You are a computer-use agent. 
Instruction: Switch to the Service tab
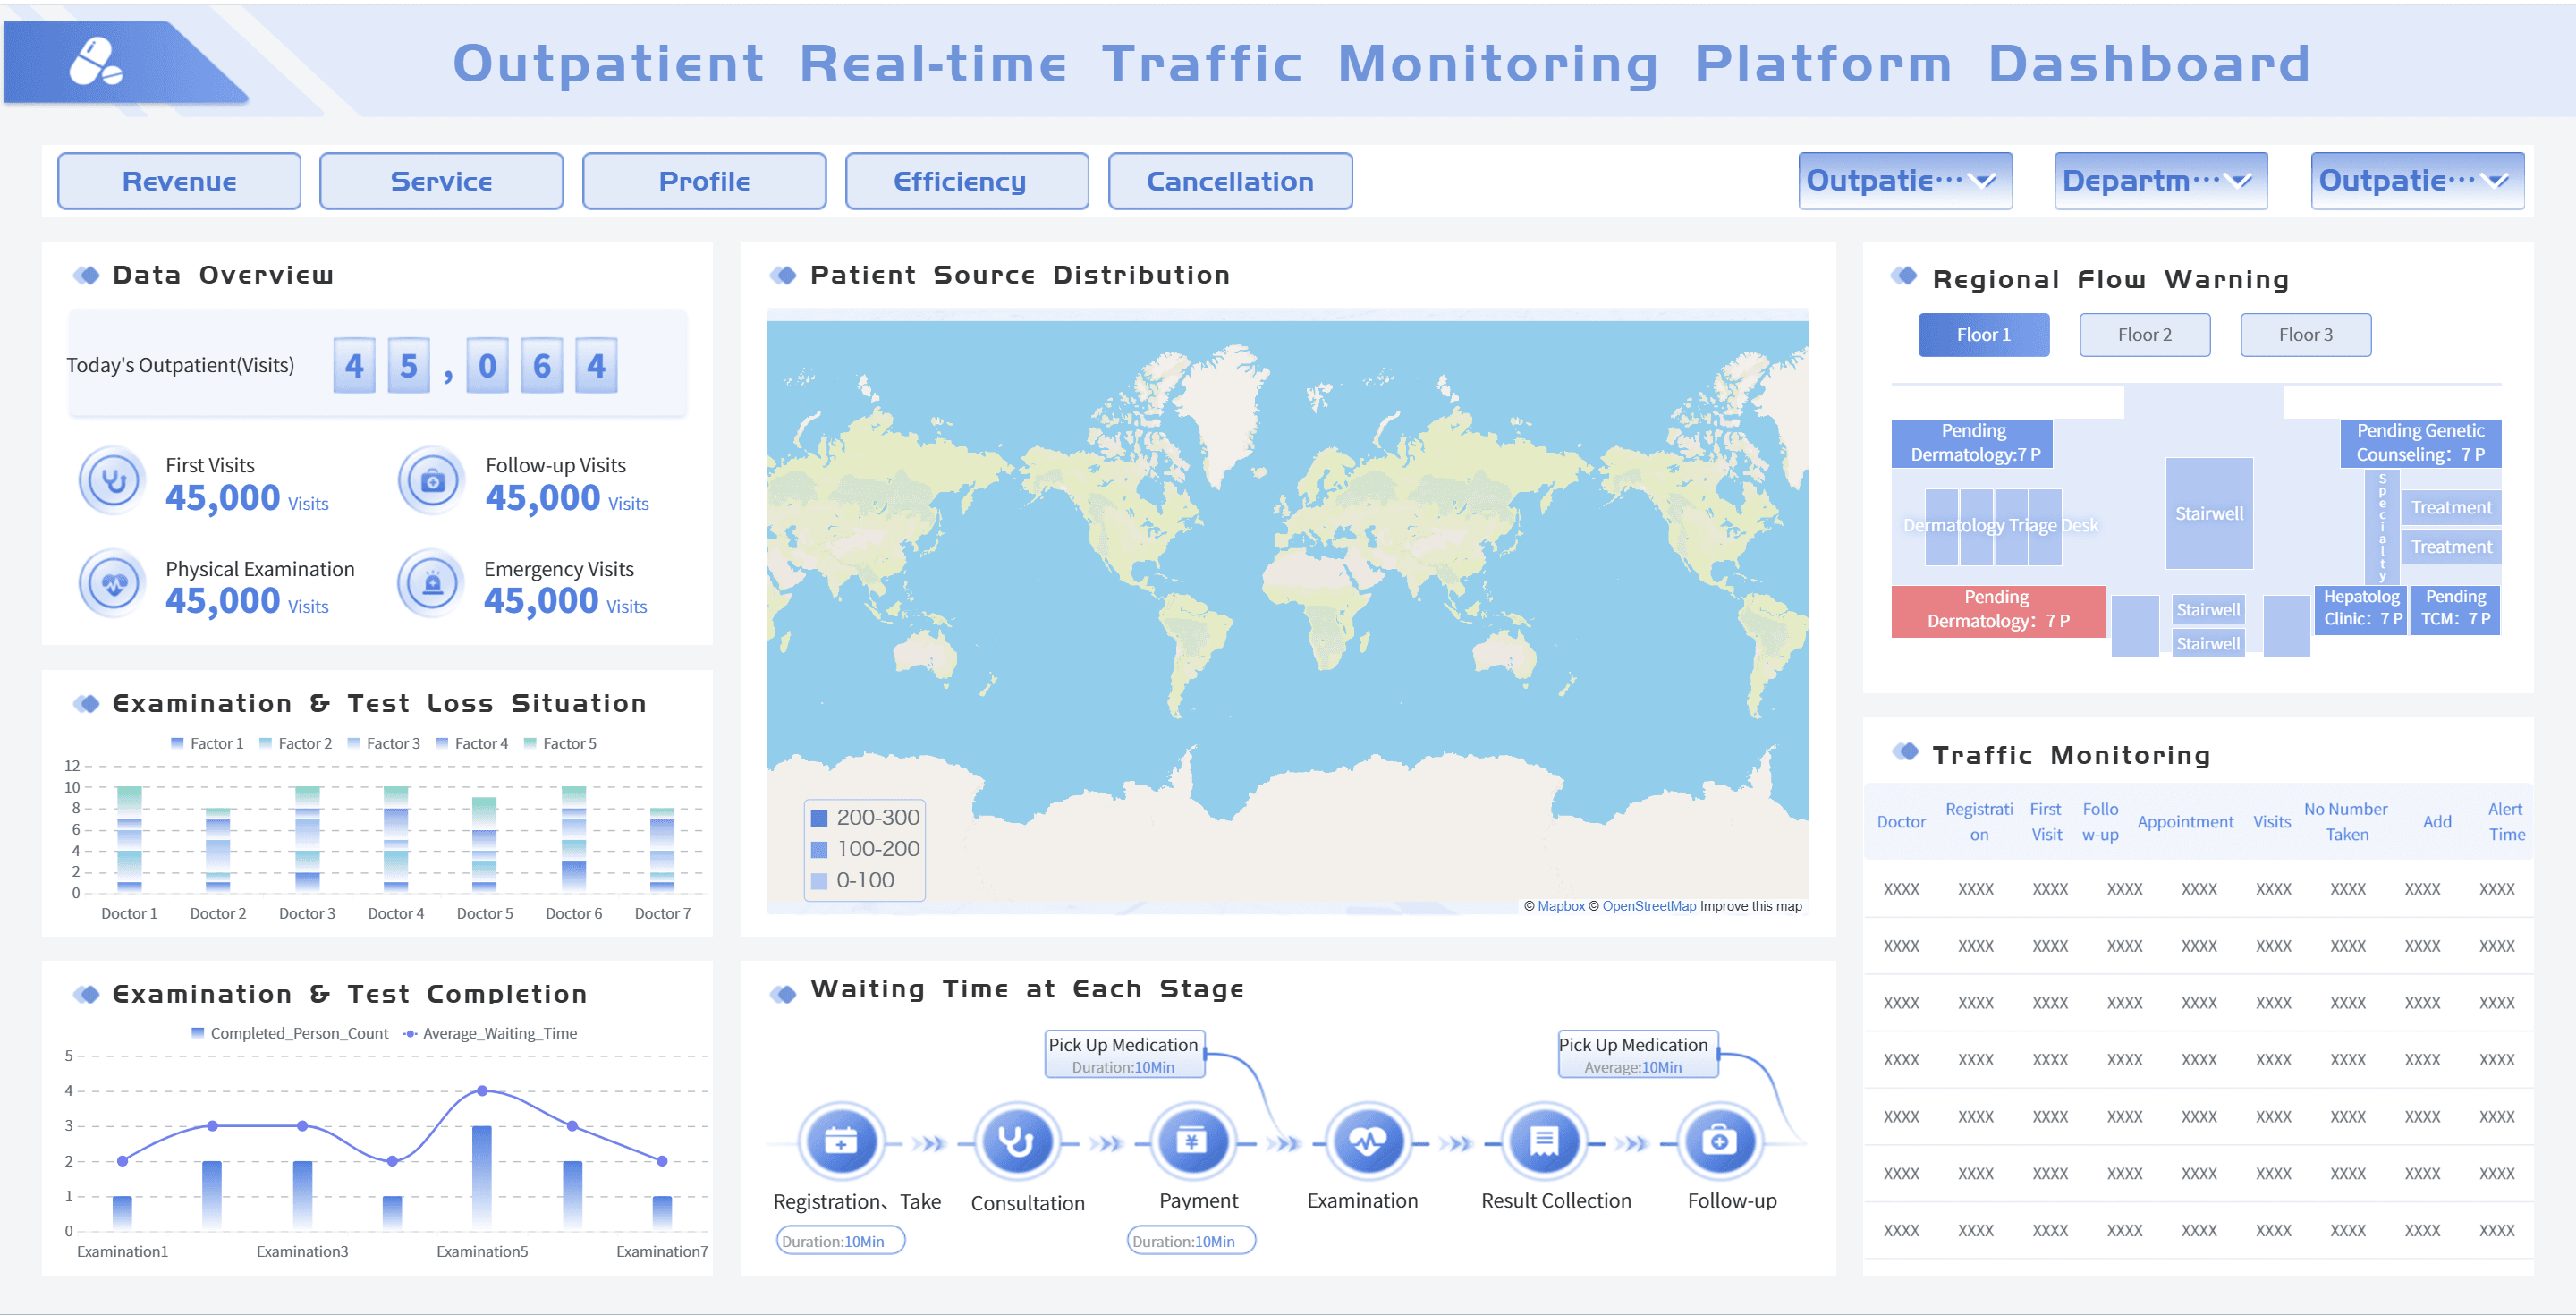pos(441,181)
